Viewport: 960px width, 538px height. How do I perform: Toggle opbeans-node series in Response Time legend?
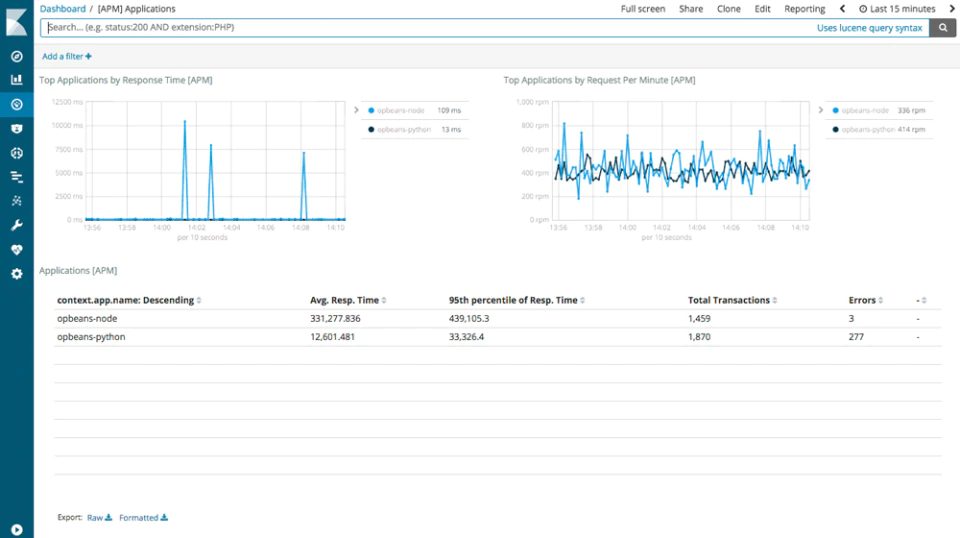coord(400,110)
